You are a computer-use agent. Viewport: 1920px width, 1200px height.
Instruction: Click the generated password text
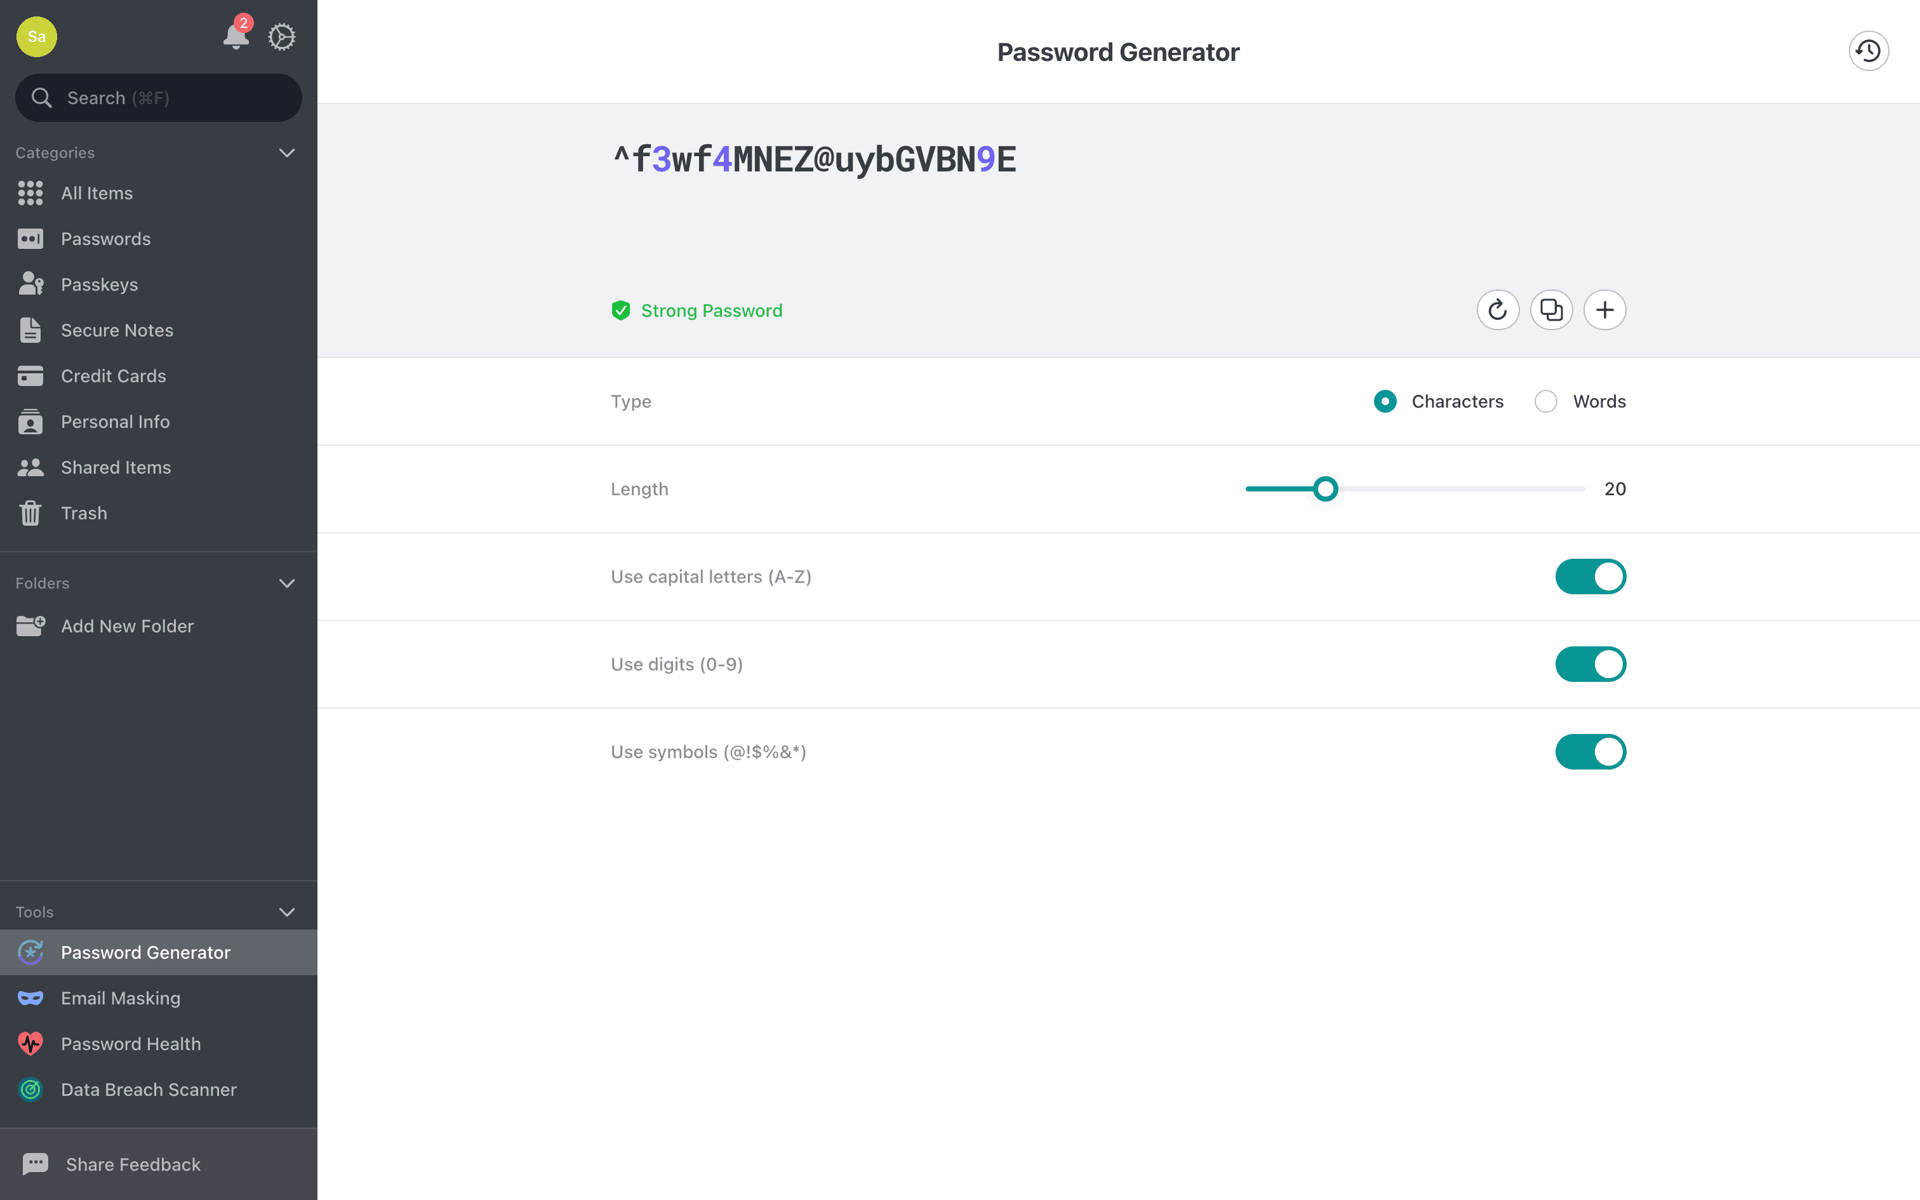[814, 159]
